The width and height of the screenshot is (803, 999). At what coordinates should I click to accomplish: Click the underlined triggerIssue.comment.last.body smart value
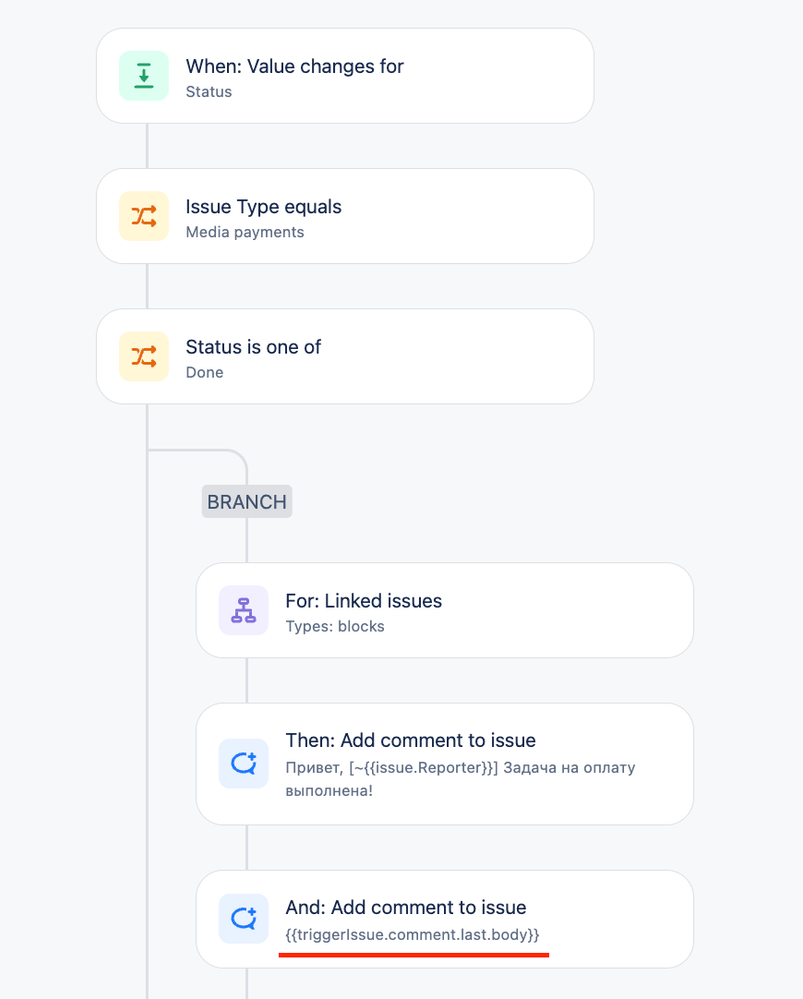pyautogui.click(x=412, y=935)
